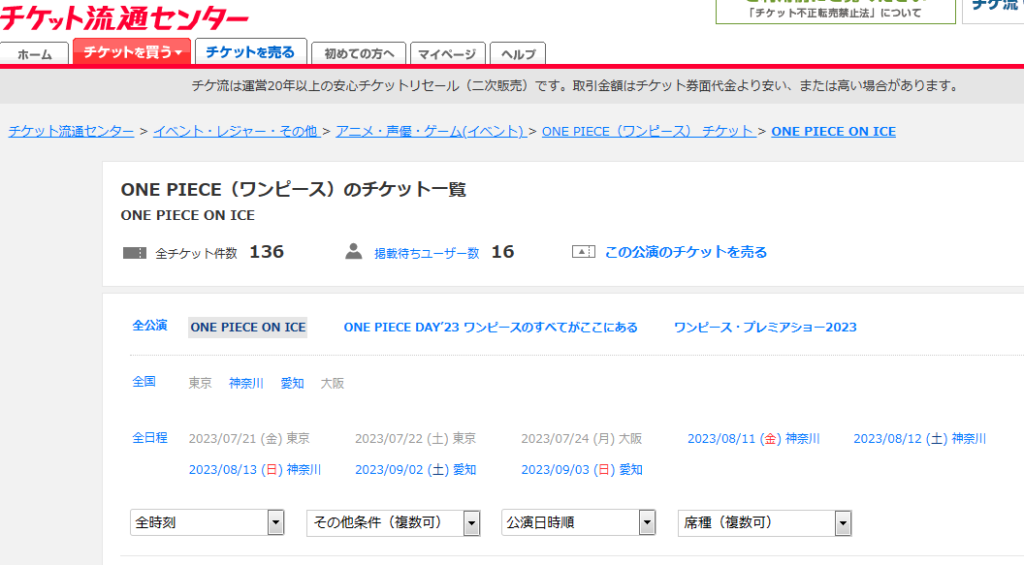Screen dimensions: 1024x565
Task: Open the チケットを買う tab menu
Action: 132,52
